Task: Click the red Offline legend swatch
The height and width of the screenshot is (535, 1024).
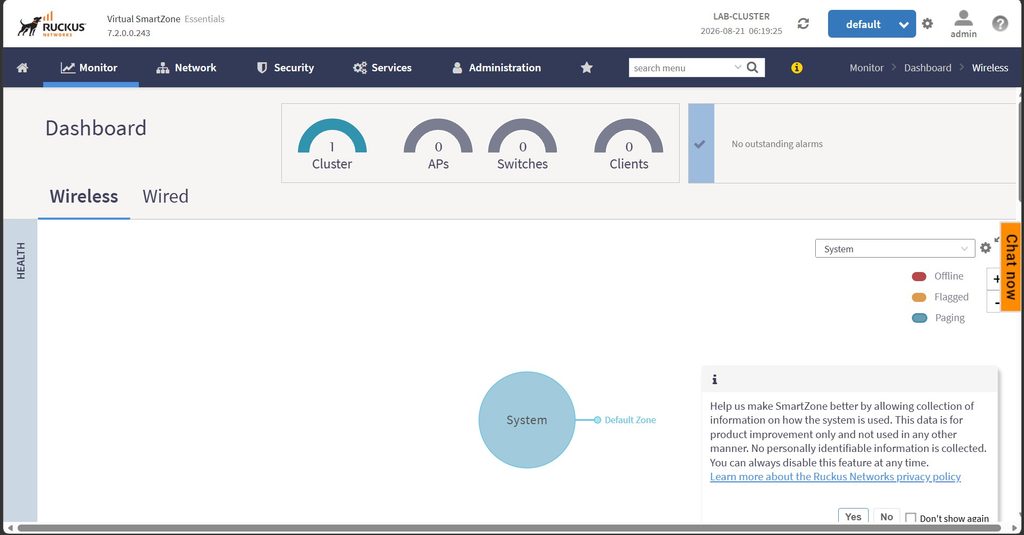Action: [919, 276]
